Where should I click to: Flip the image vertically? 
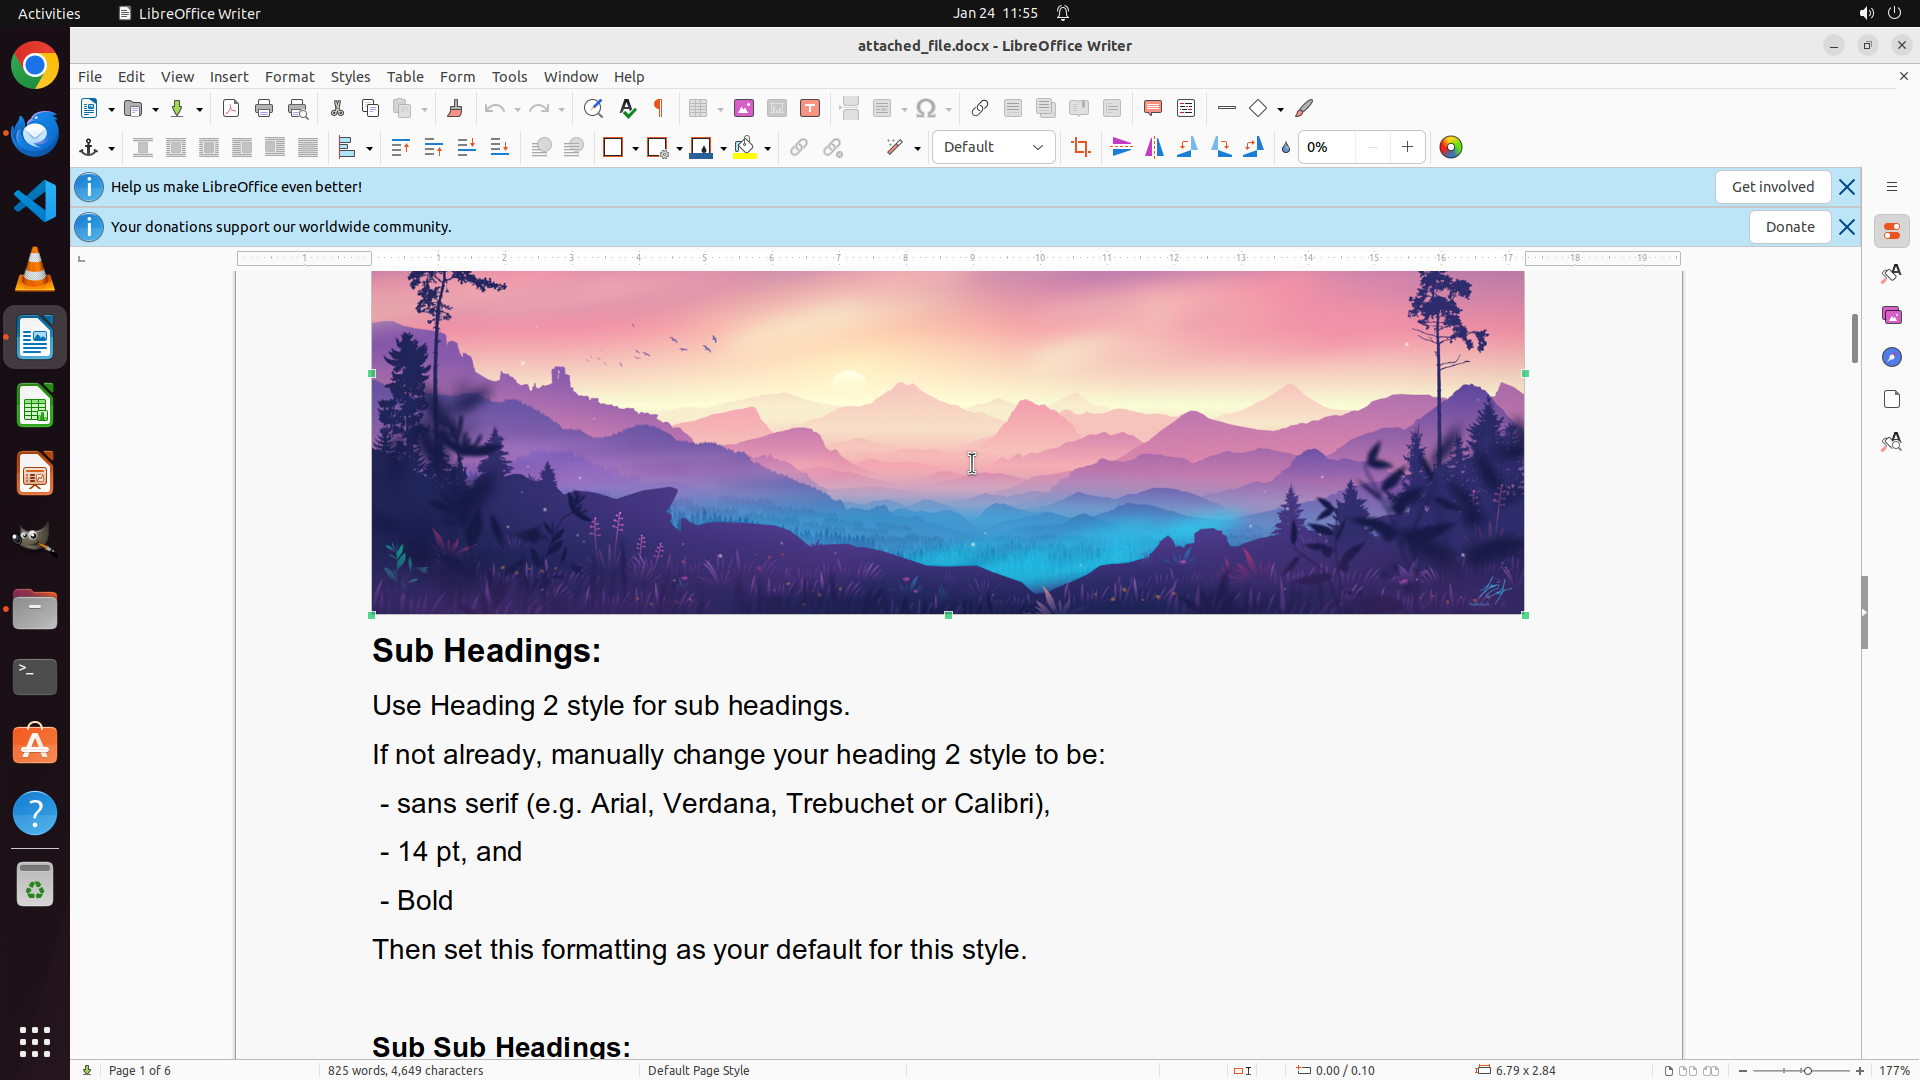(x=1121, y=148)
